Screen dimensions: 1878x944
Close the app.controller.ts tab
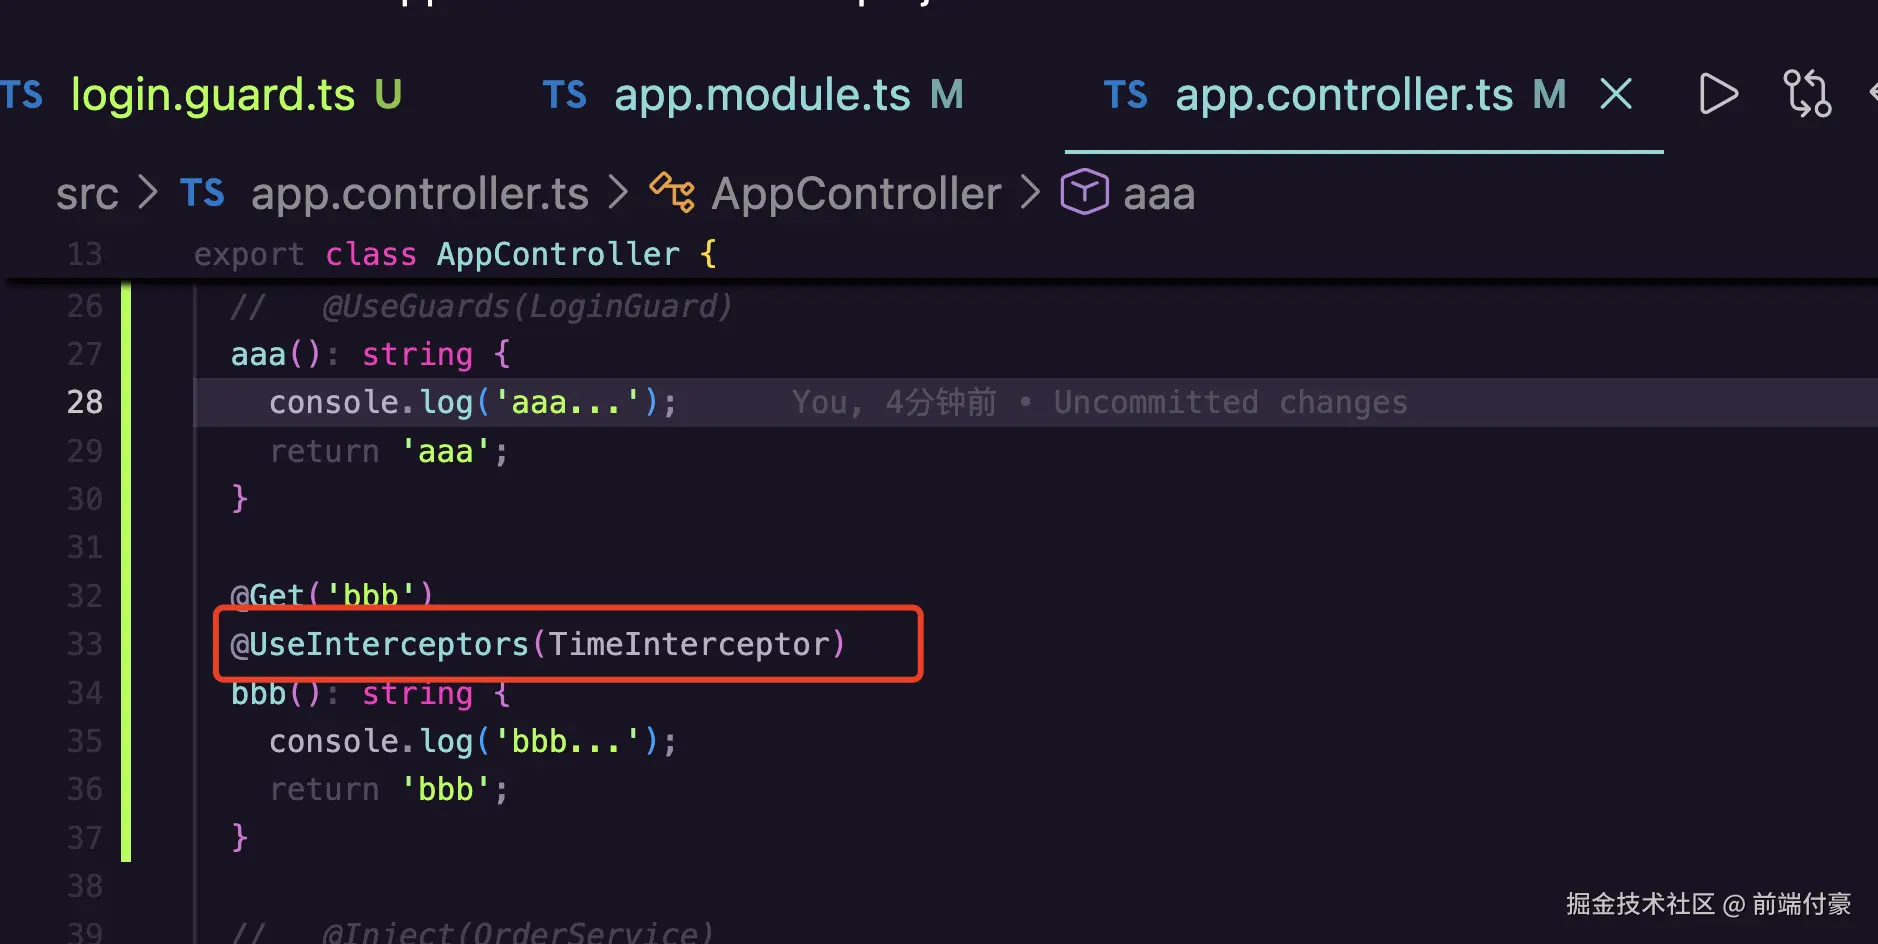[x=1616, y=94]
